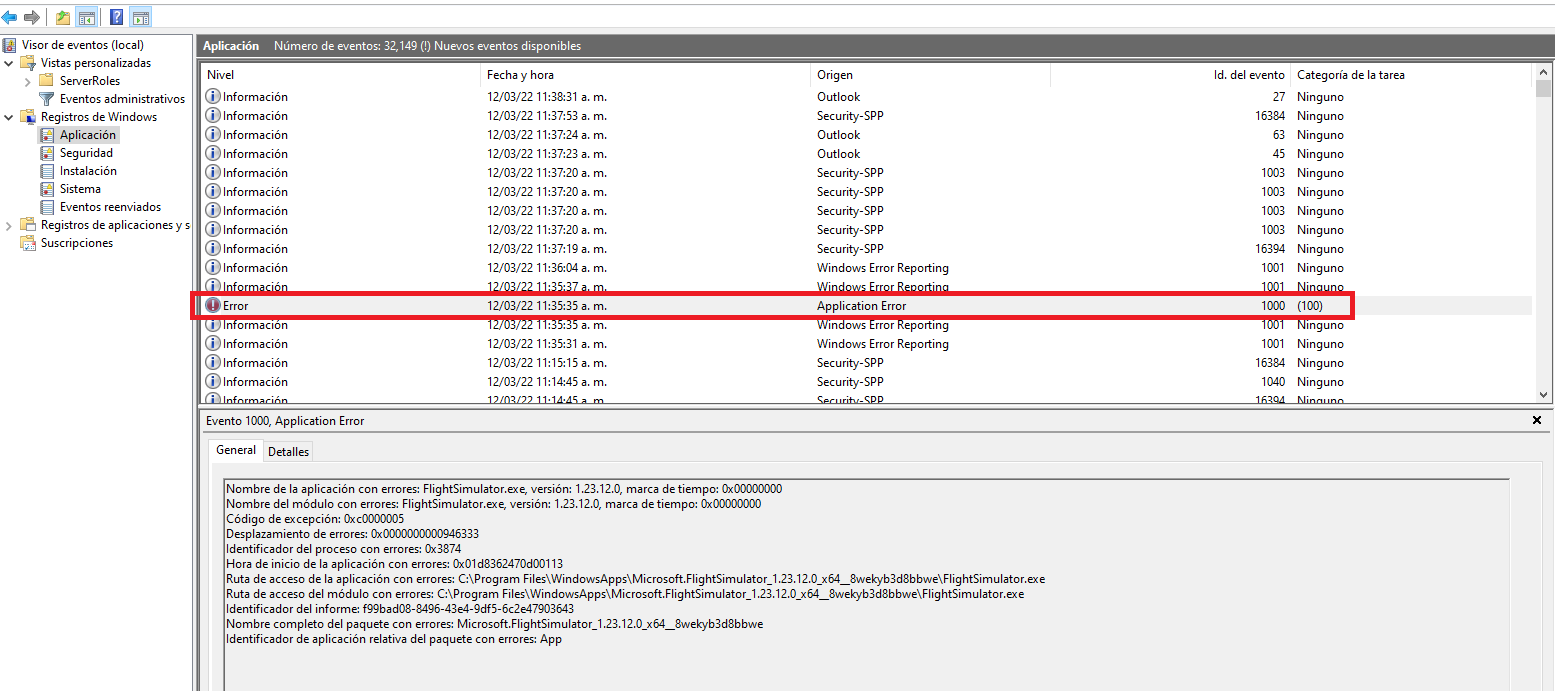Click the ServerRoles folder icon
Image resolution: width=1555 pixels, height=691 pixels.
[46, 81]
